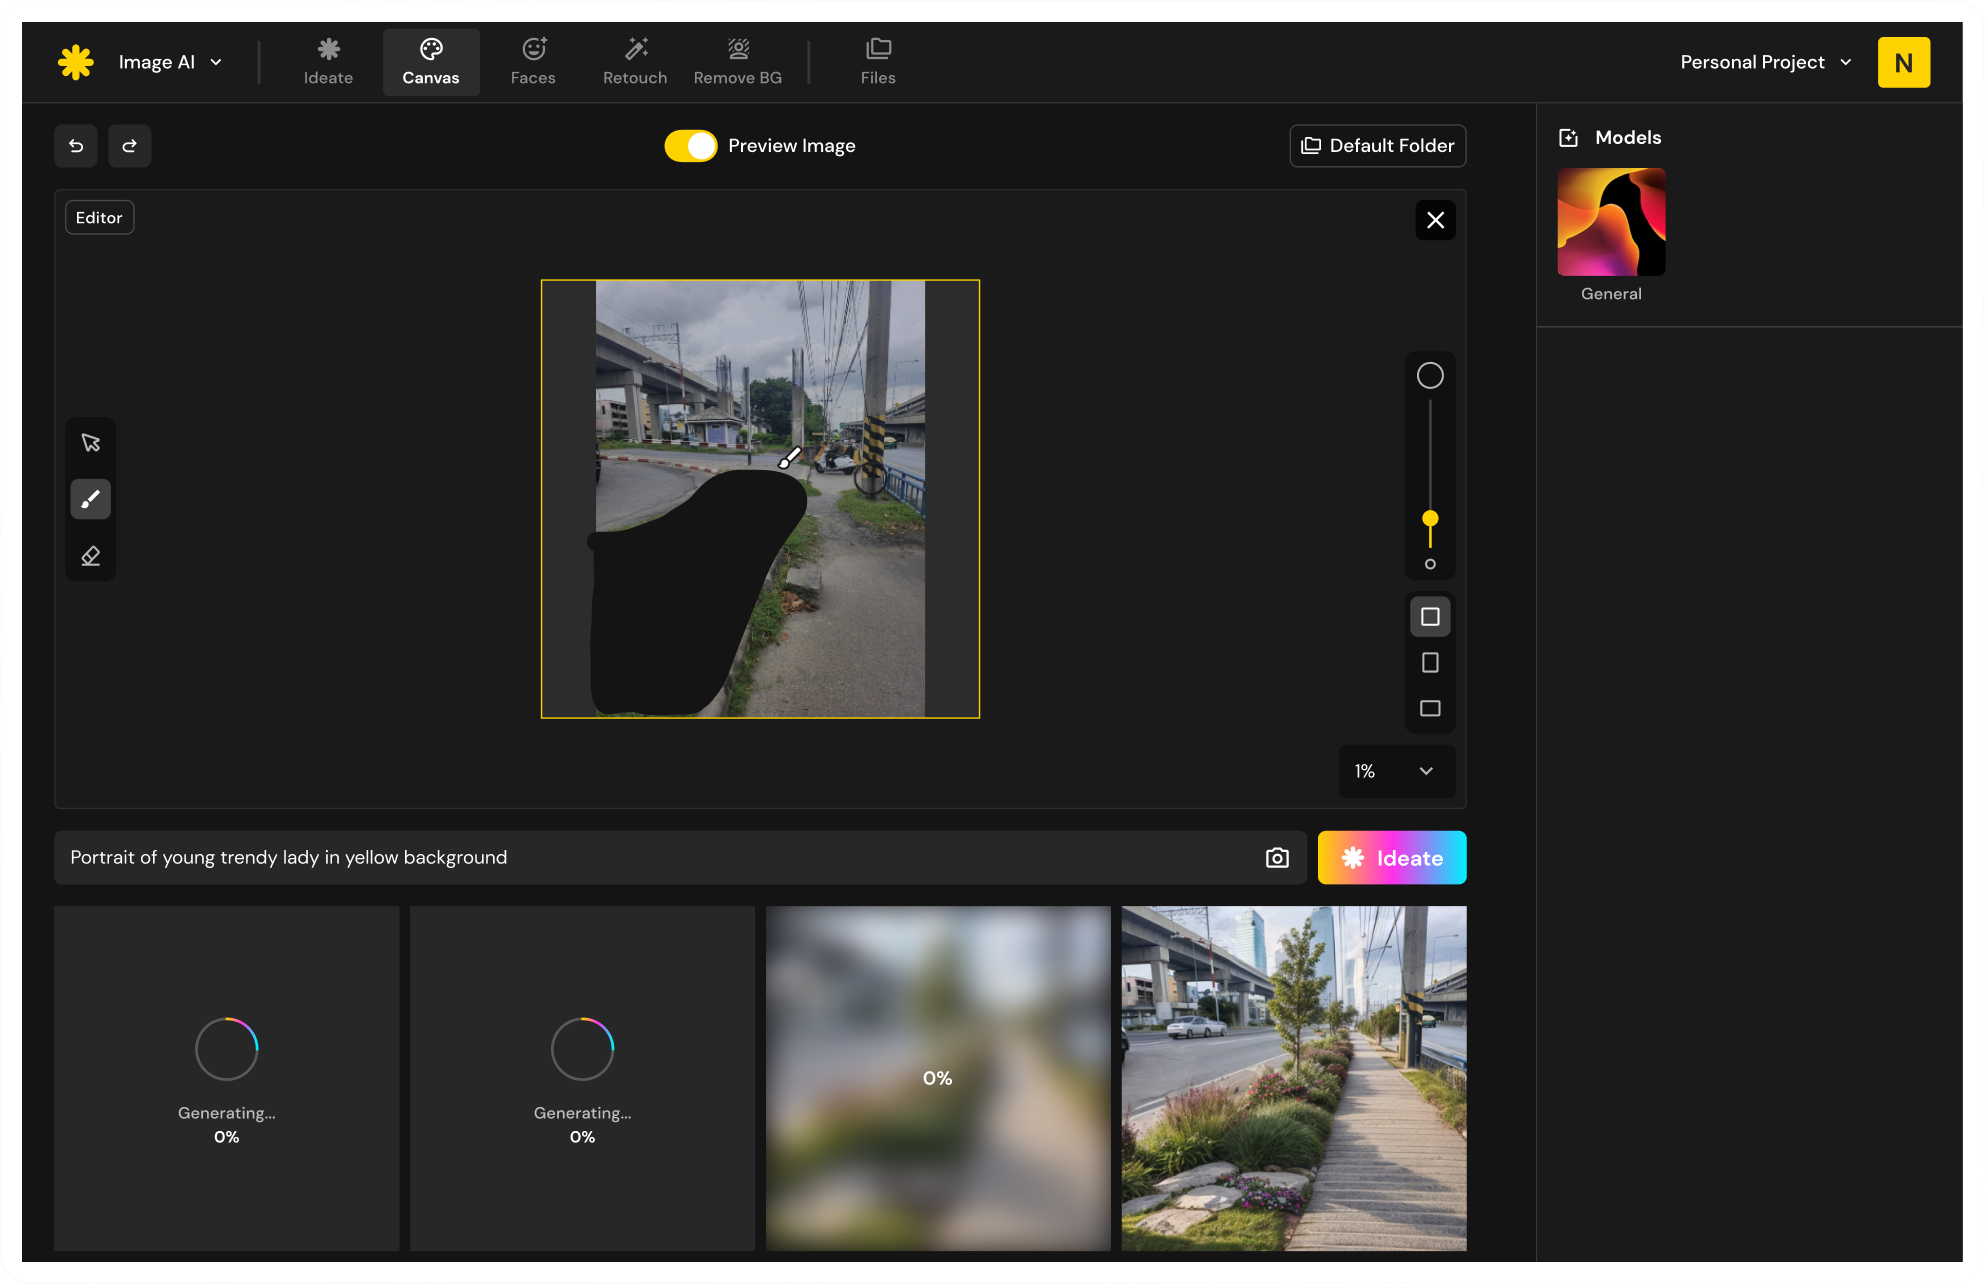
Task: Click the Models panel icon
Action: tap(1568, 138)
